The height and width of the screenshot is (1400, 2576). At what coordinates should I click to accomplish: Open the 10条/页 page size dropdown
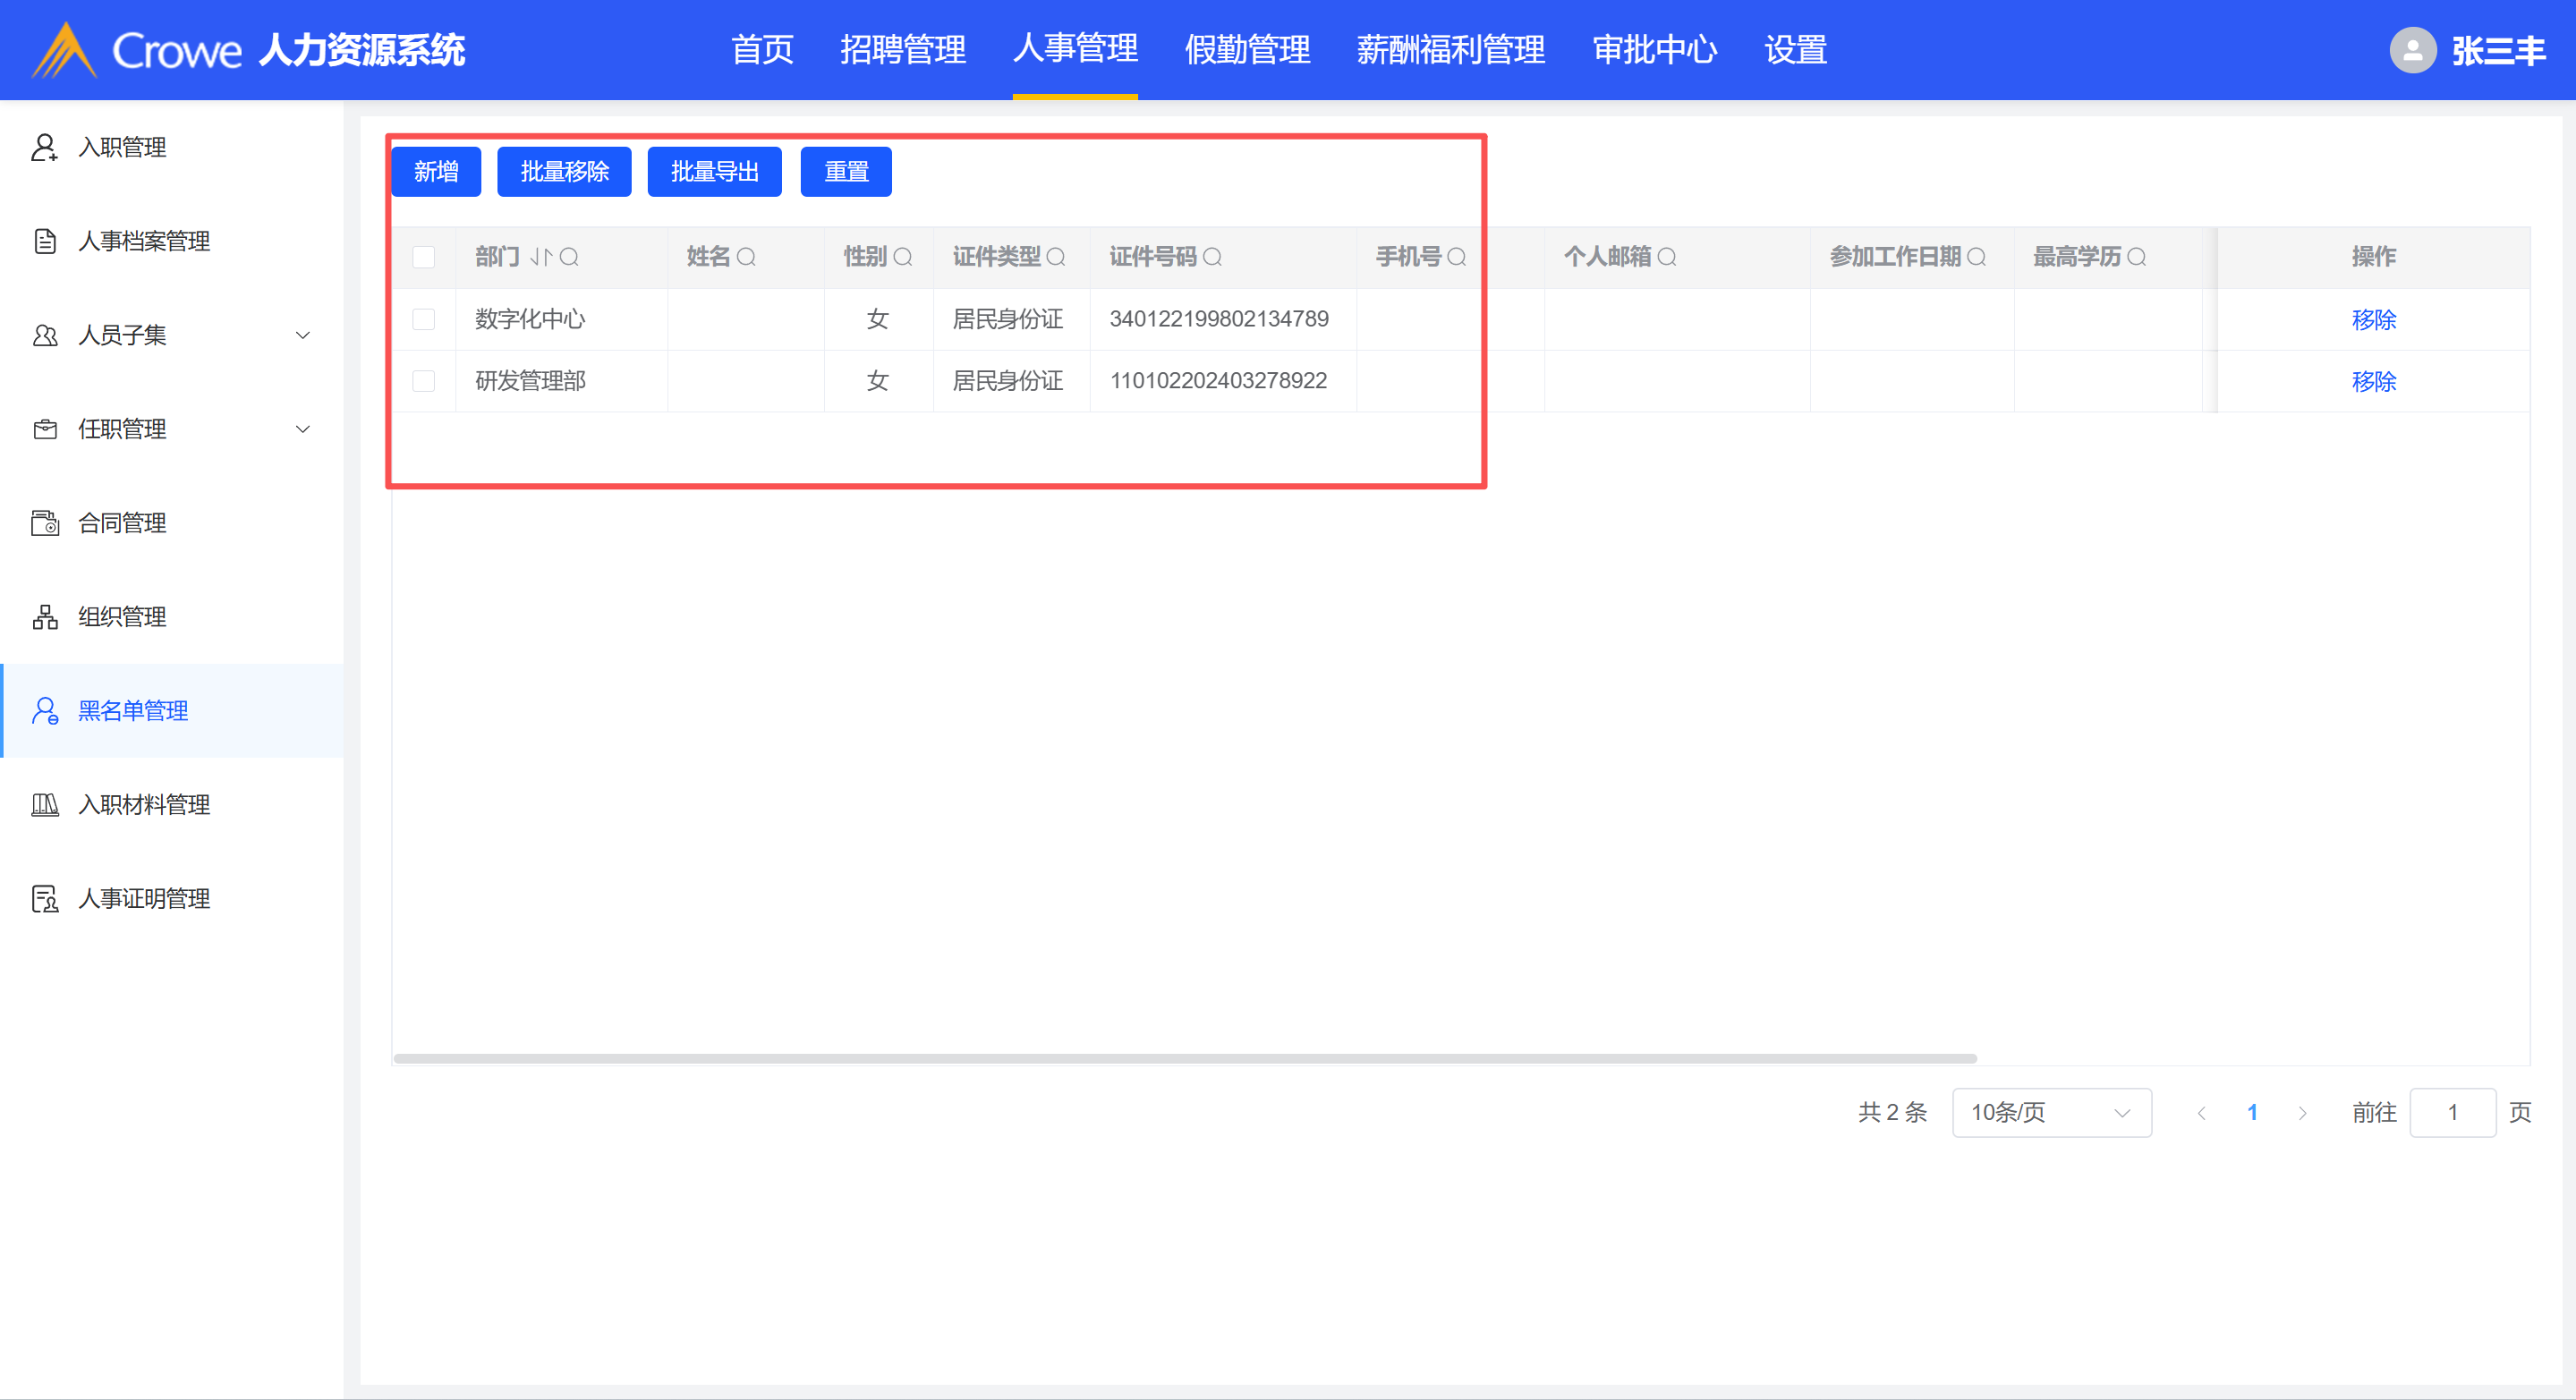(2050, 1112)
